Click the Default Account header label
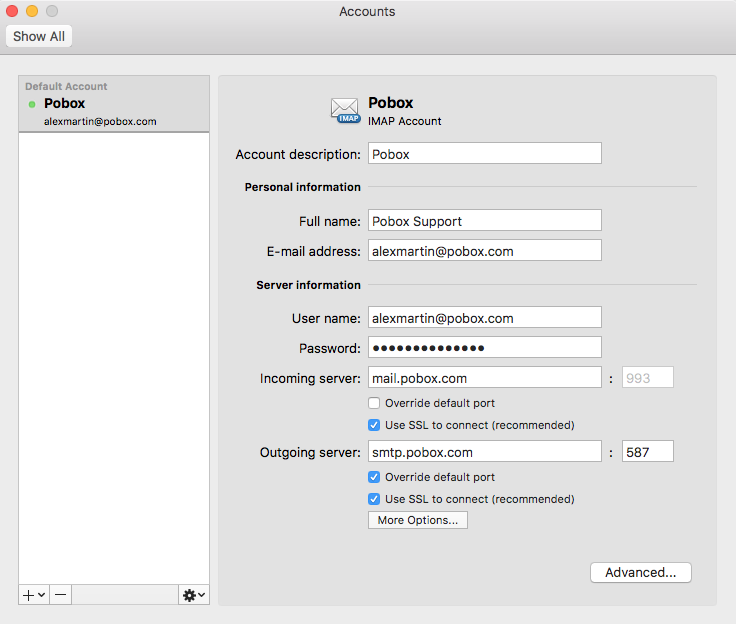 66,86
